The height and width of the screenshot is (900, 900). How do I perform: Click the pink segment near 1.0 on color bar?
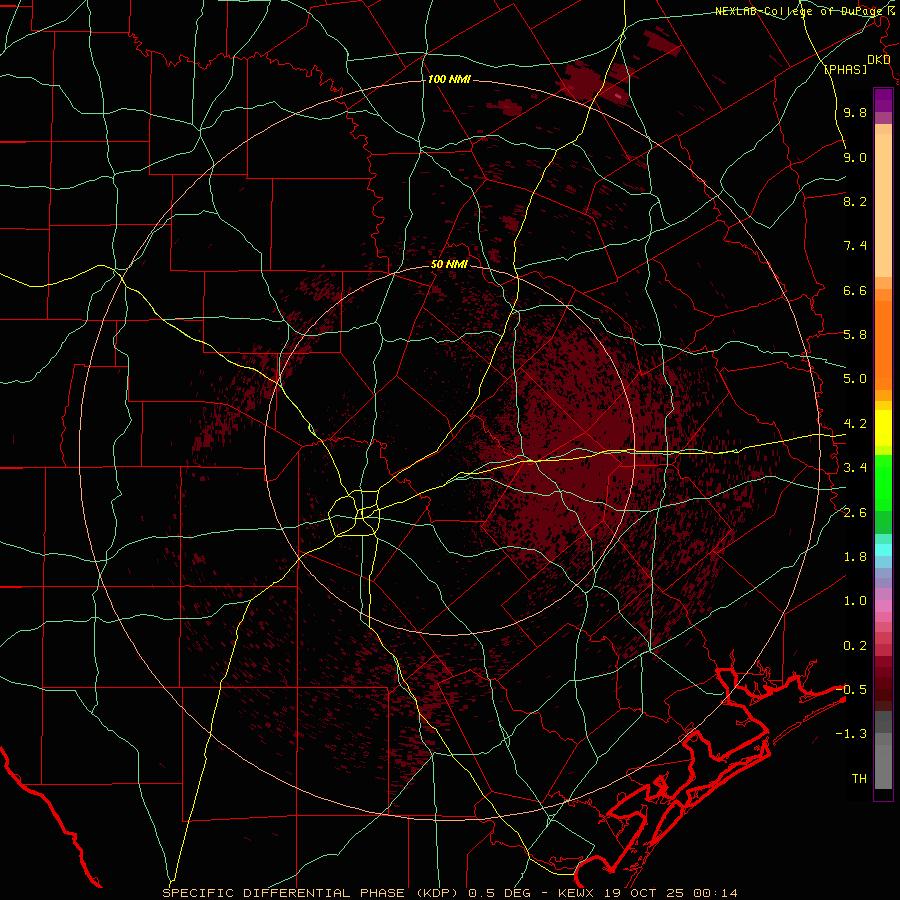pyautogui.click(x=883, y=606)
